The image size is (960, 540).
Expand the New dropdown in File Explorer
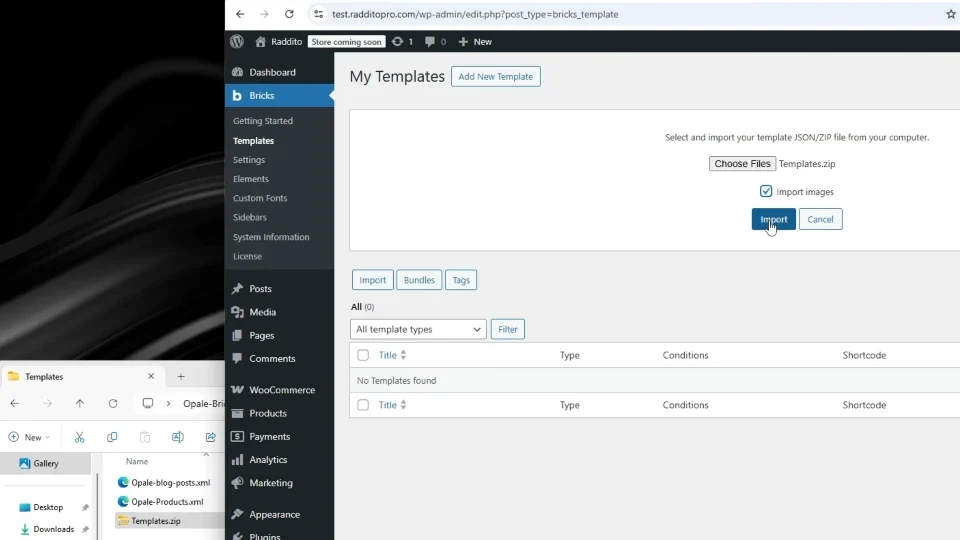[x=29, y=437]
